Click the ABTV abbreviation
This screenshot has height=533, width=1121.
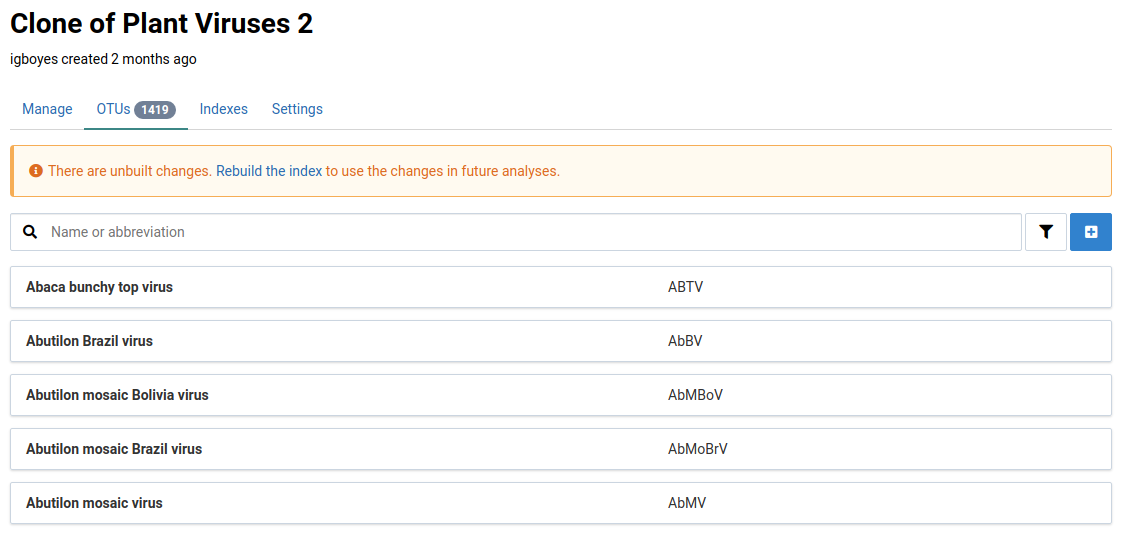[x=685, y=287]
